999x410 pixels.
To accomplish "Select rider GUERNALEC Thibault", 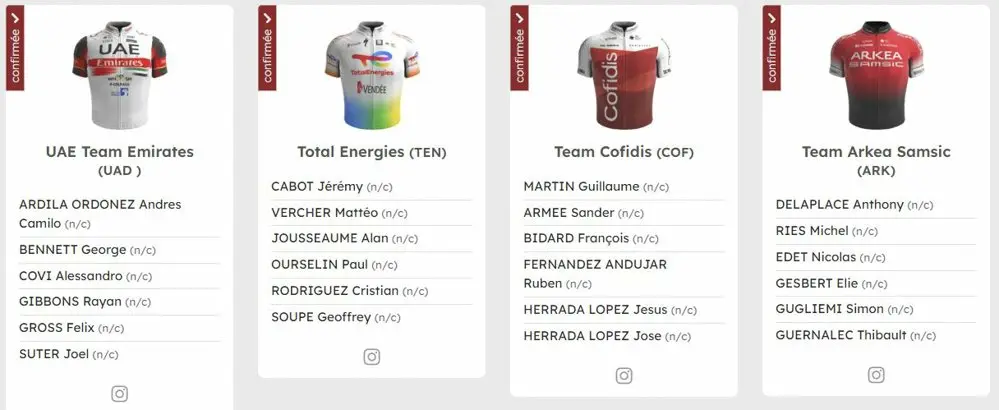I will (x=841, y=335).
